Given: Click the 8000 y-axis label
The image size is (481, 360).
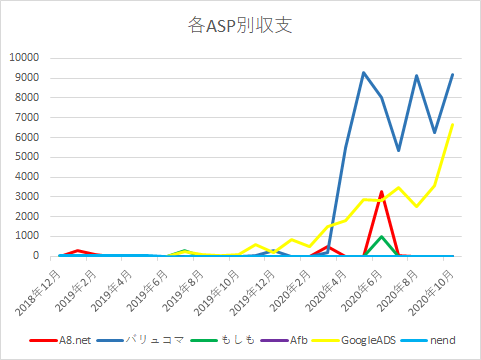Looking at the screenshot, I should (x=27, y=97).
